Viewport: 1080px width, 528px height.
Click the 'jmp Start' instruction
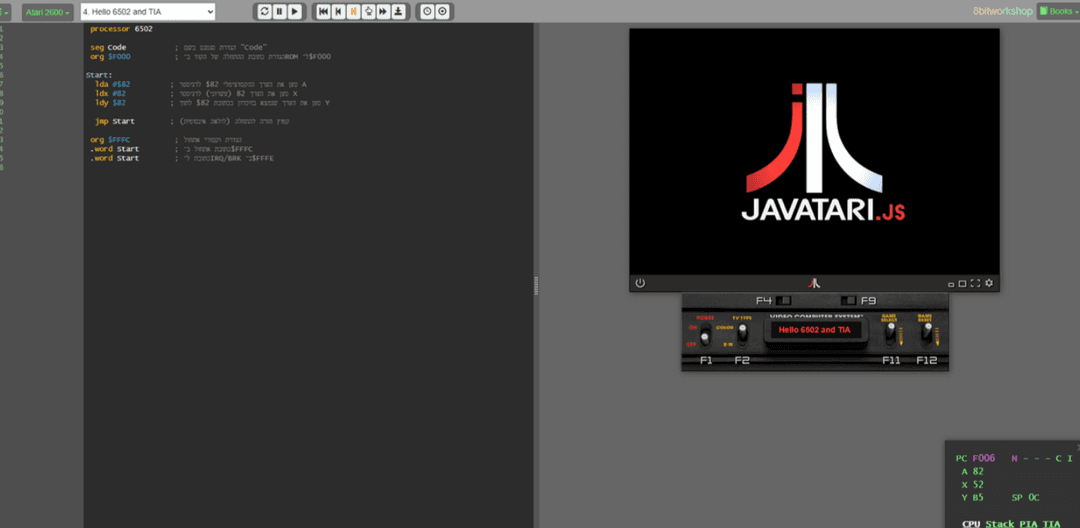click(115, 121)
